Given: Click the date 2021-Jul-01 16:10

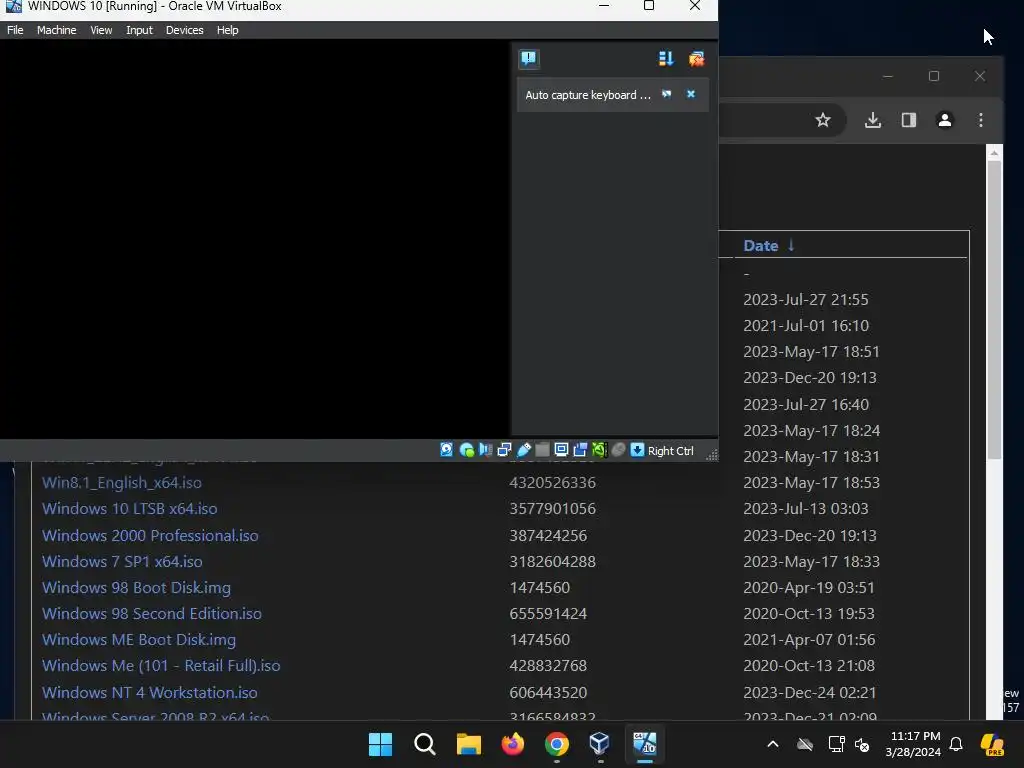Looking at the screenshot, I should [x=806, y=326].
